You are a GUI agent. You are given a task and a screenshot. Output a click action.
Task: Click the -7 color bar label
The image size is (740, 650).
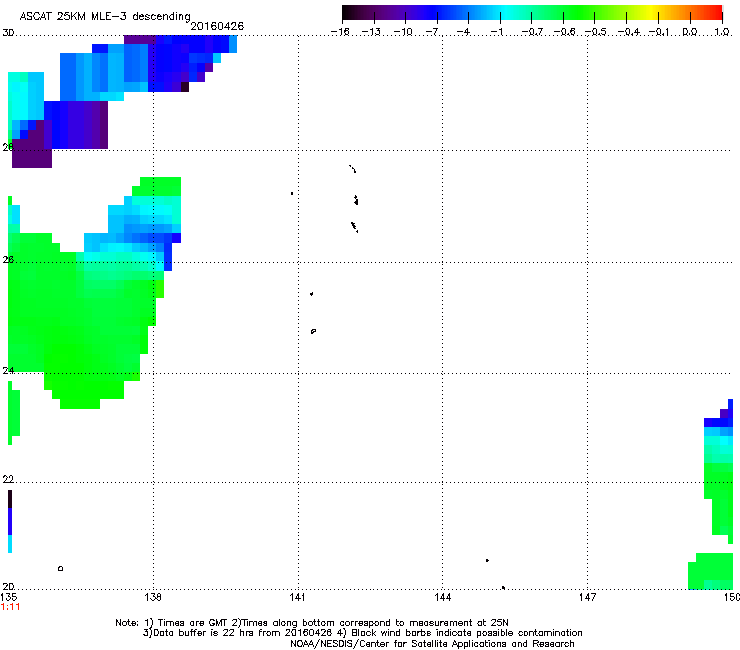[x=432, y=32]
